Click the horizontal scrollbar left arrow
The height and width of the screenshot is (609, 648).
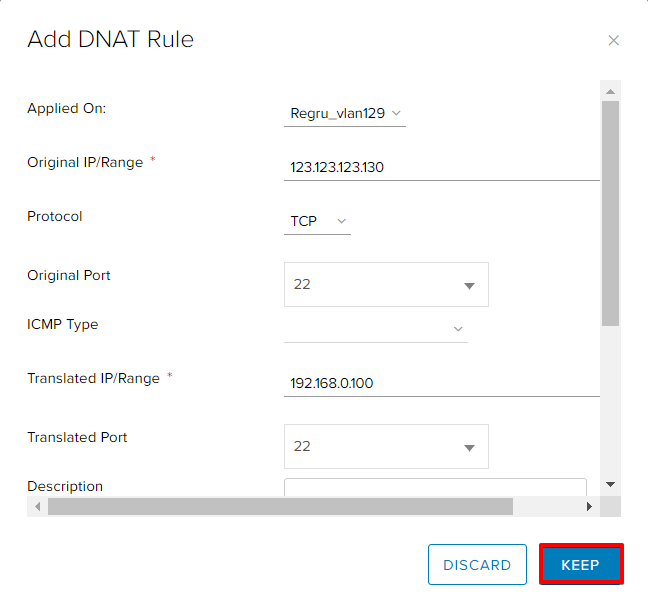38,507
